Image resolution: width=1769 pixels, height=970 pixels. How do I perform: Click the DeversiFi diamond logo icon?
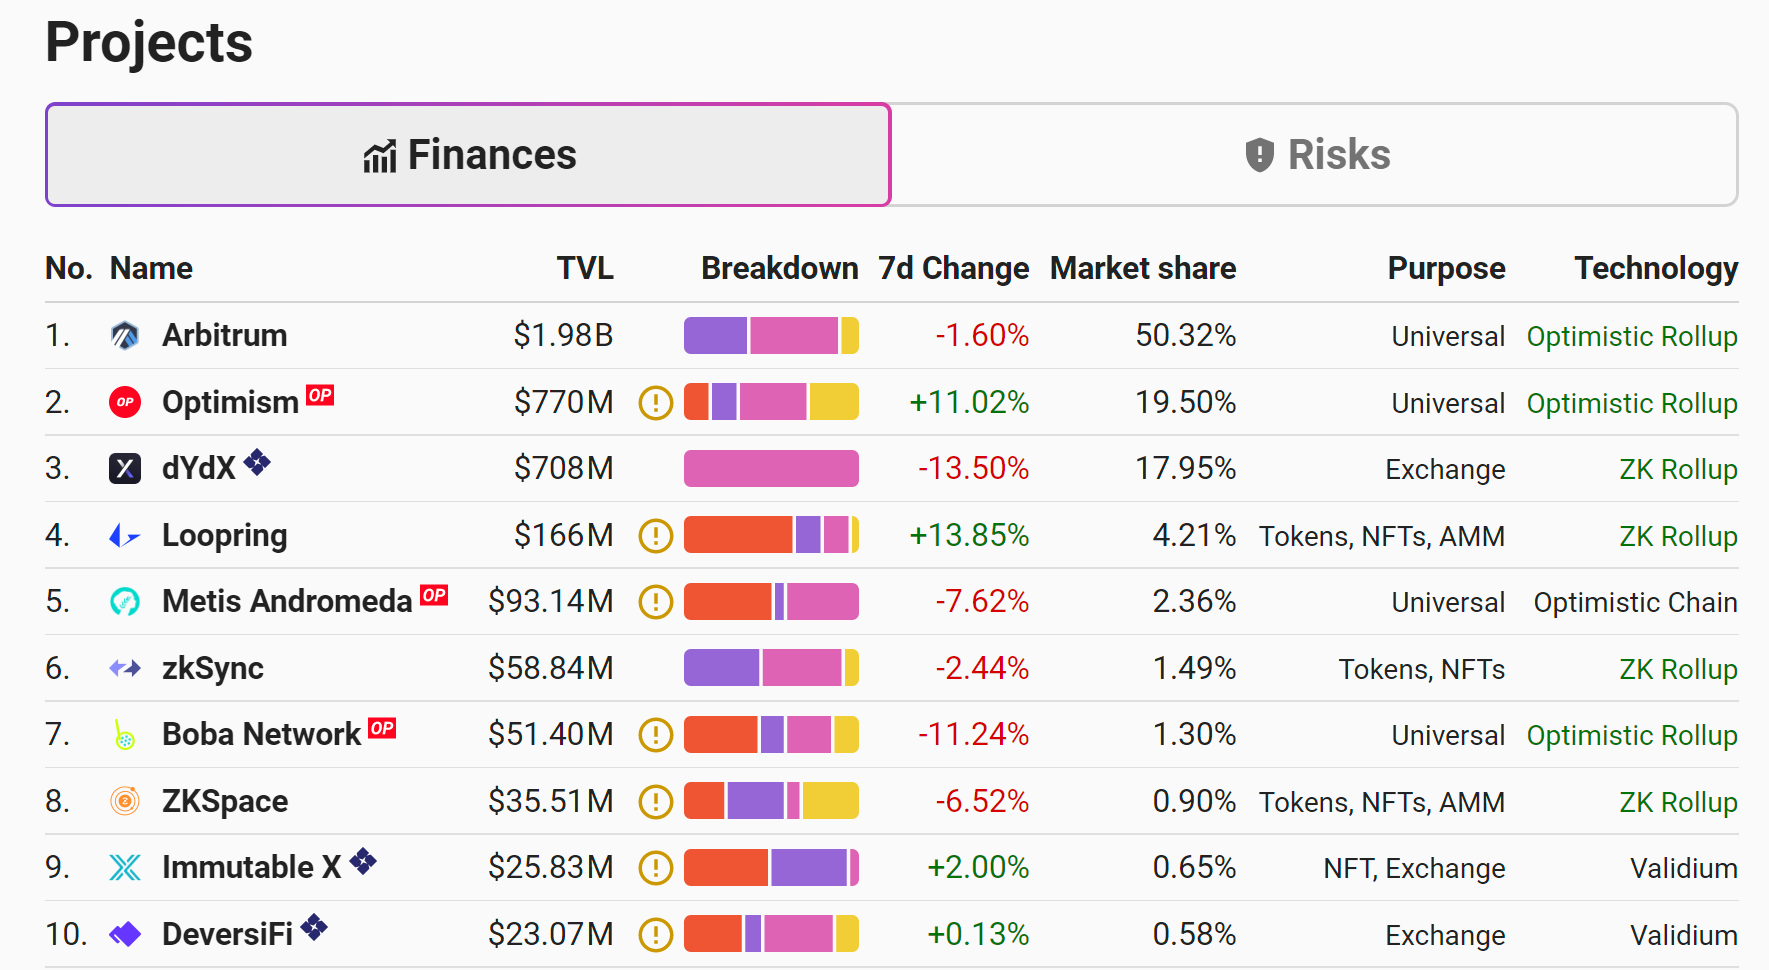(125, 934)
